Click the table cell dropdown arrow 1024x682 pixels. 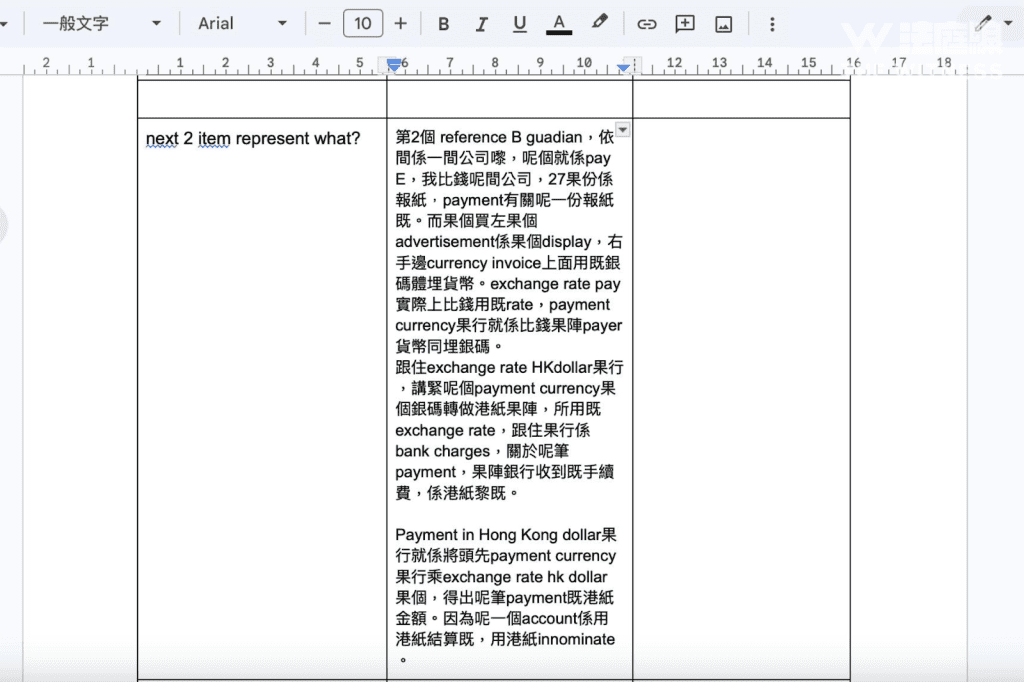623,130
